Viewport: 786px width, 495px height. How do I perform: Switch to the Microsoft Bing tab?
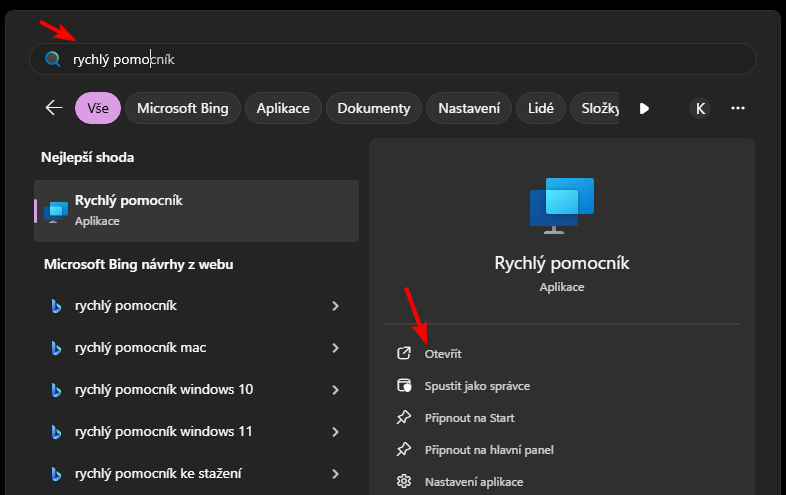(183, 108)
